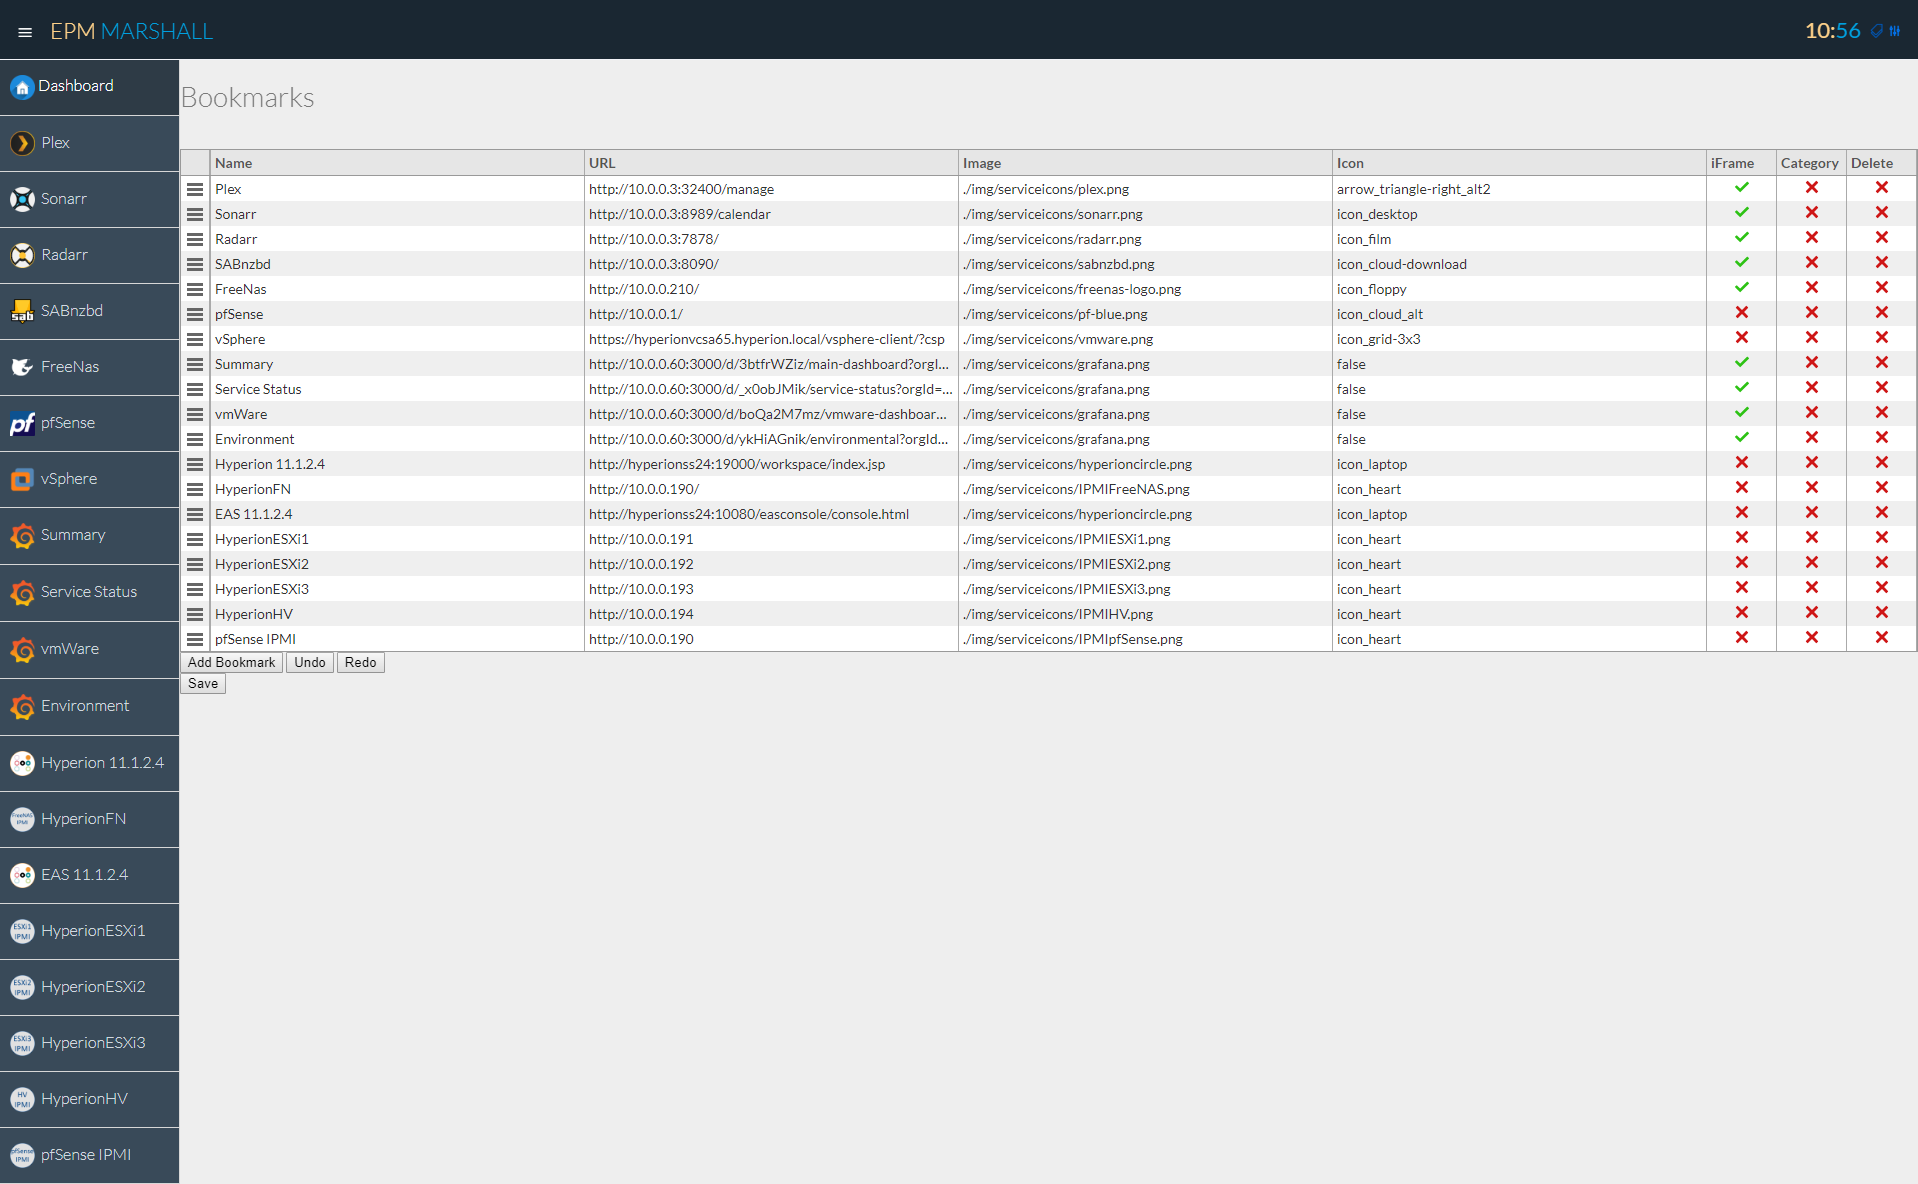Click the Dashboard home icon
The image size is (1918, 1184).
pyautogui.click(x=22, y=87)
